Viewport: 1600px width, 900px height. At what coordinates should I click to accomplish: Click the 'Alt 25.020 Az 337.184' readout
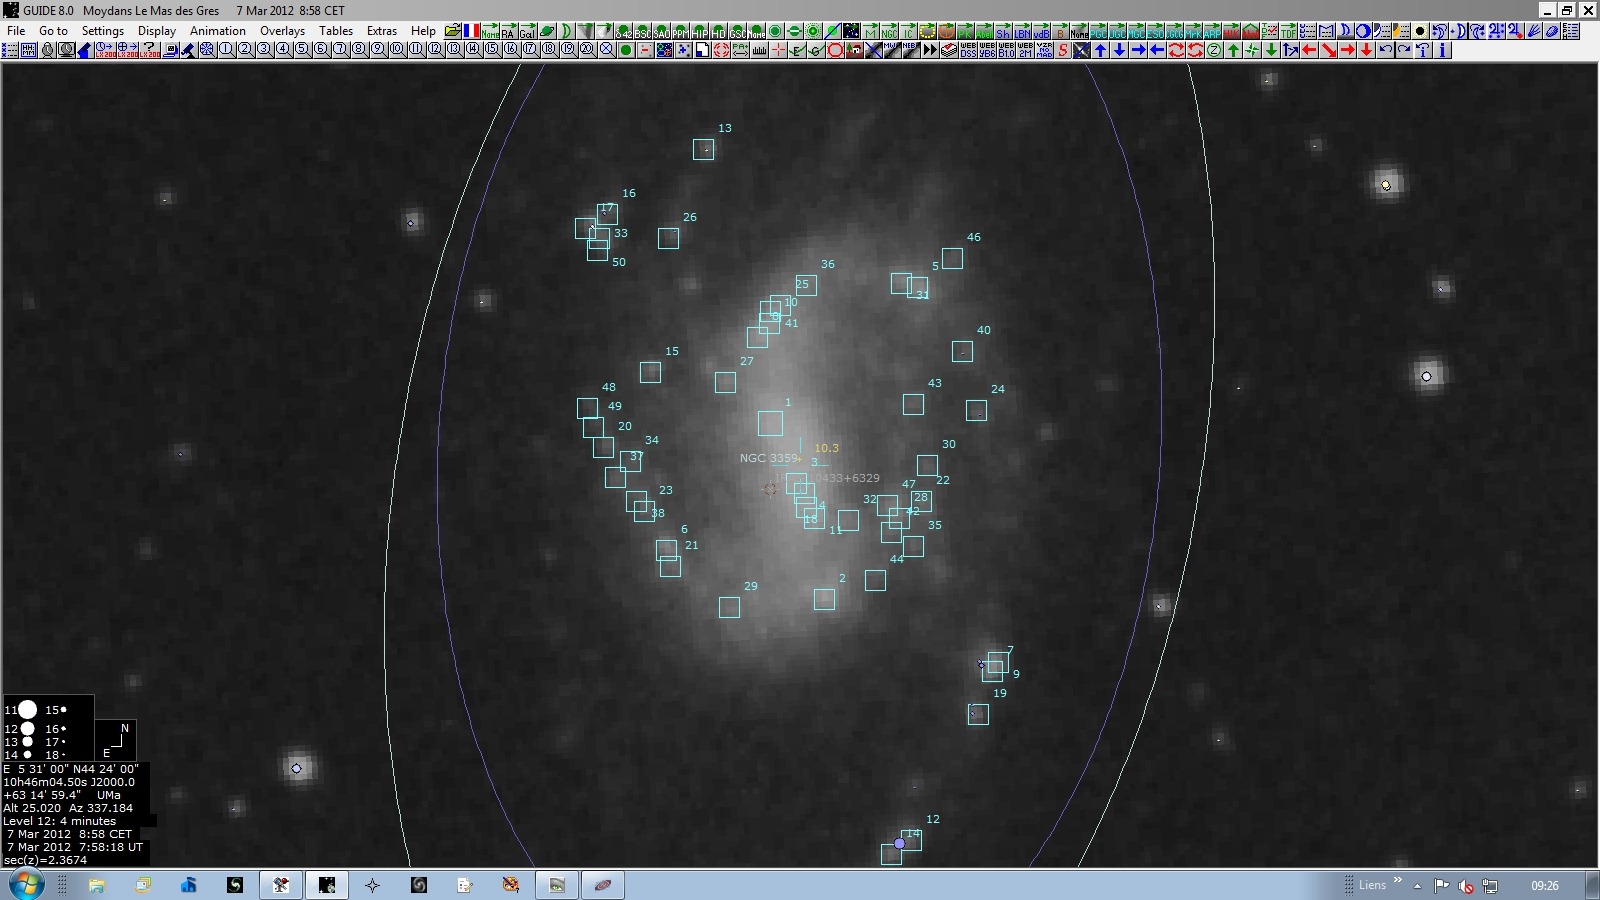[x=68, y=808]
